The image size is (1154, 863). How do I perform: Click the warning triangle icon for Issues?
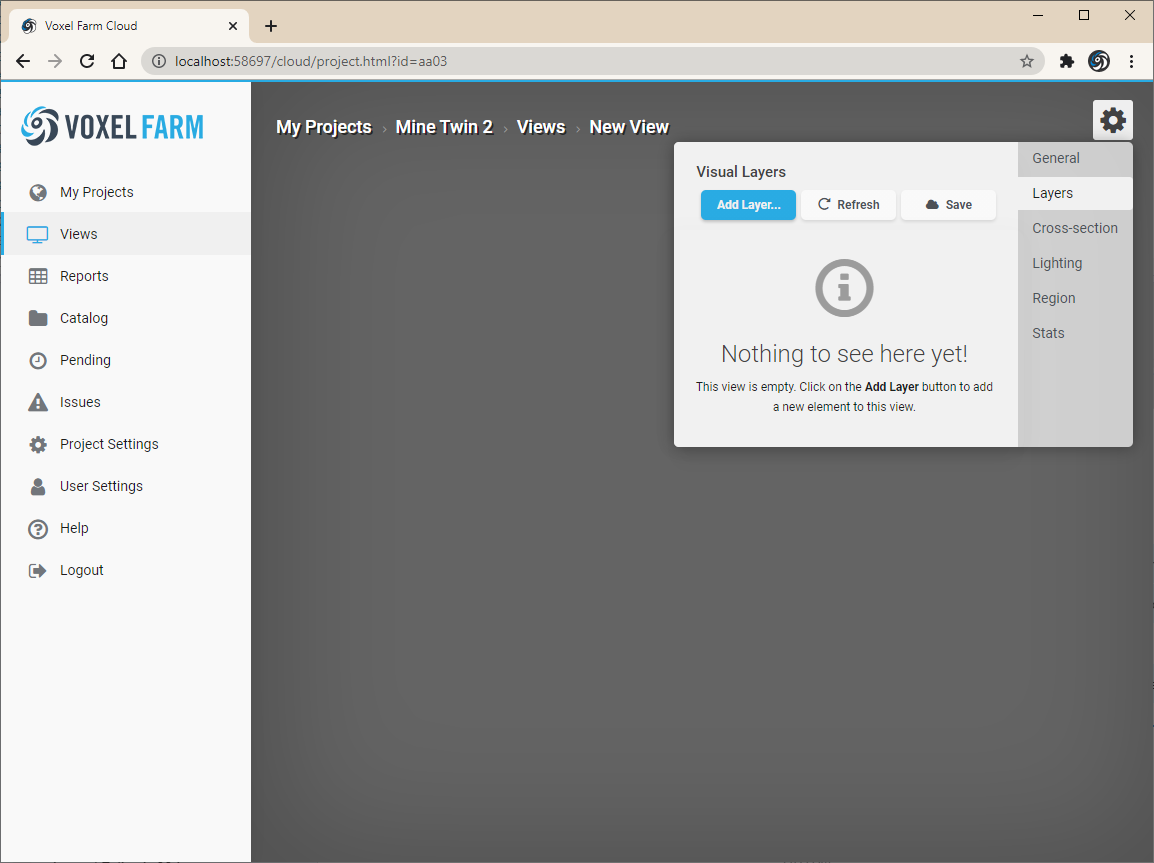coord(38,402)
